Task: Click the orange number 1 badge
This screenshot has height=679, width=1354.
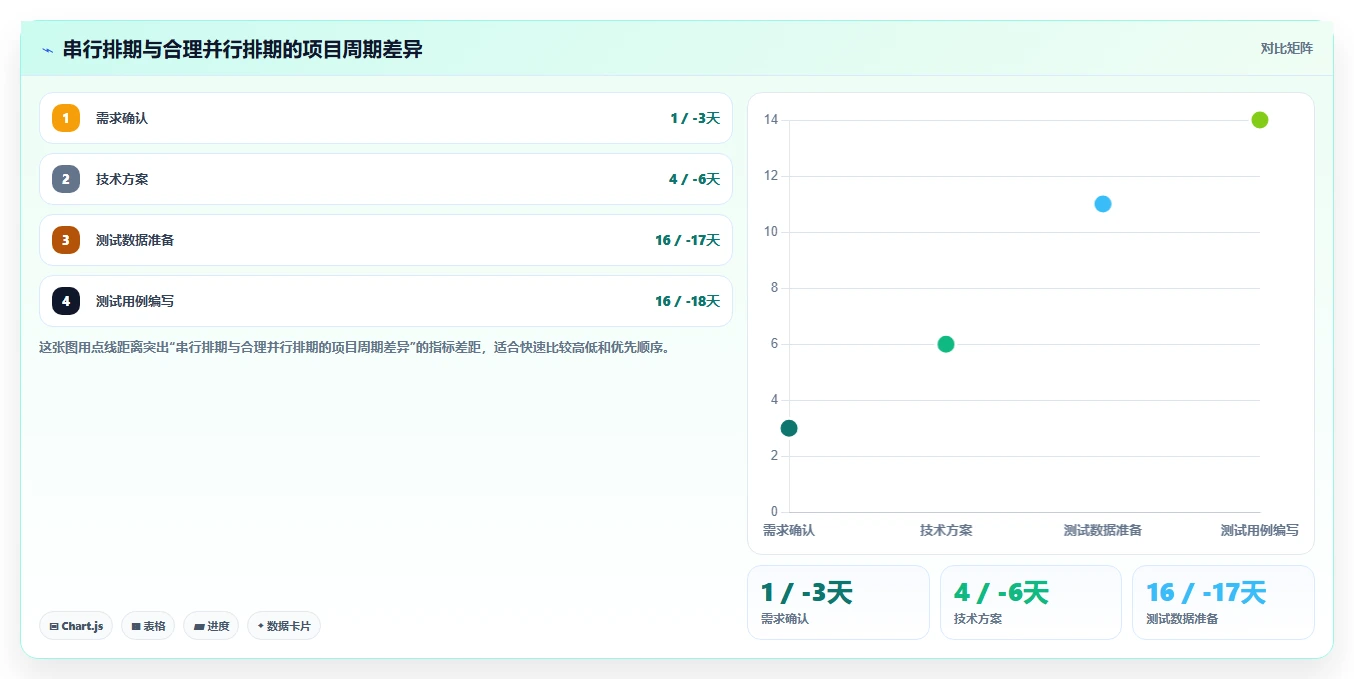Action: [66, 118]
